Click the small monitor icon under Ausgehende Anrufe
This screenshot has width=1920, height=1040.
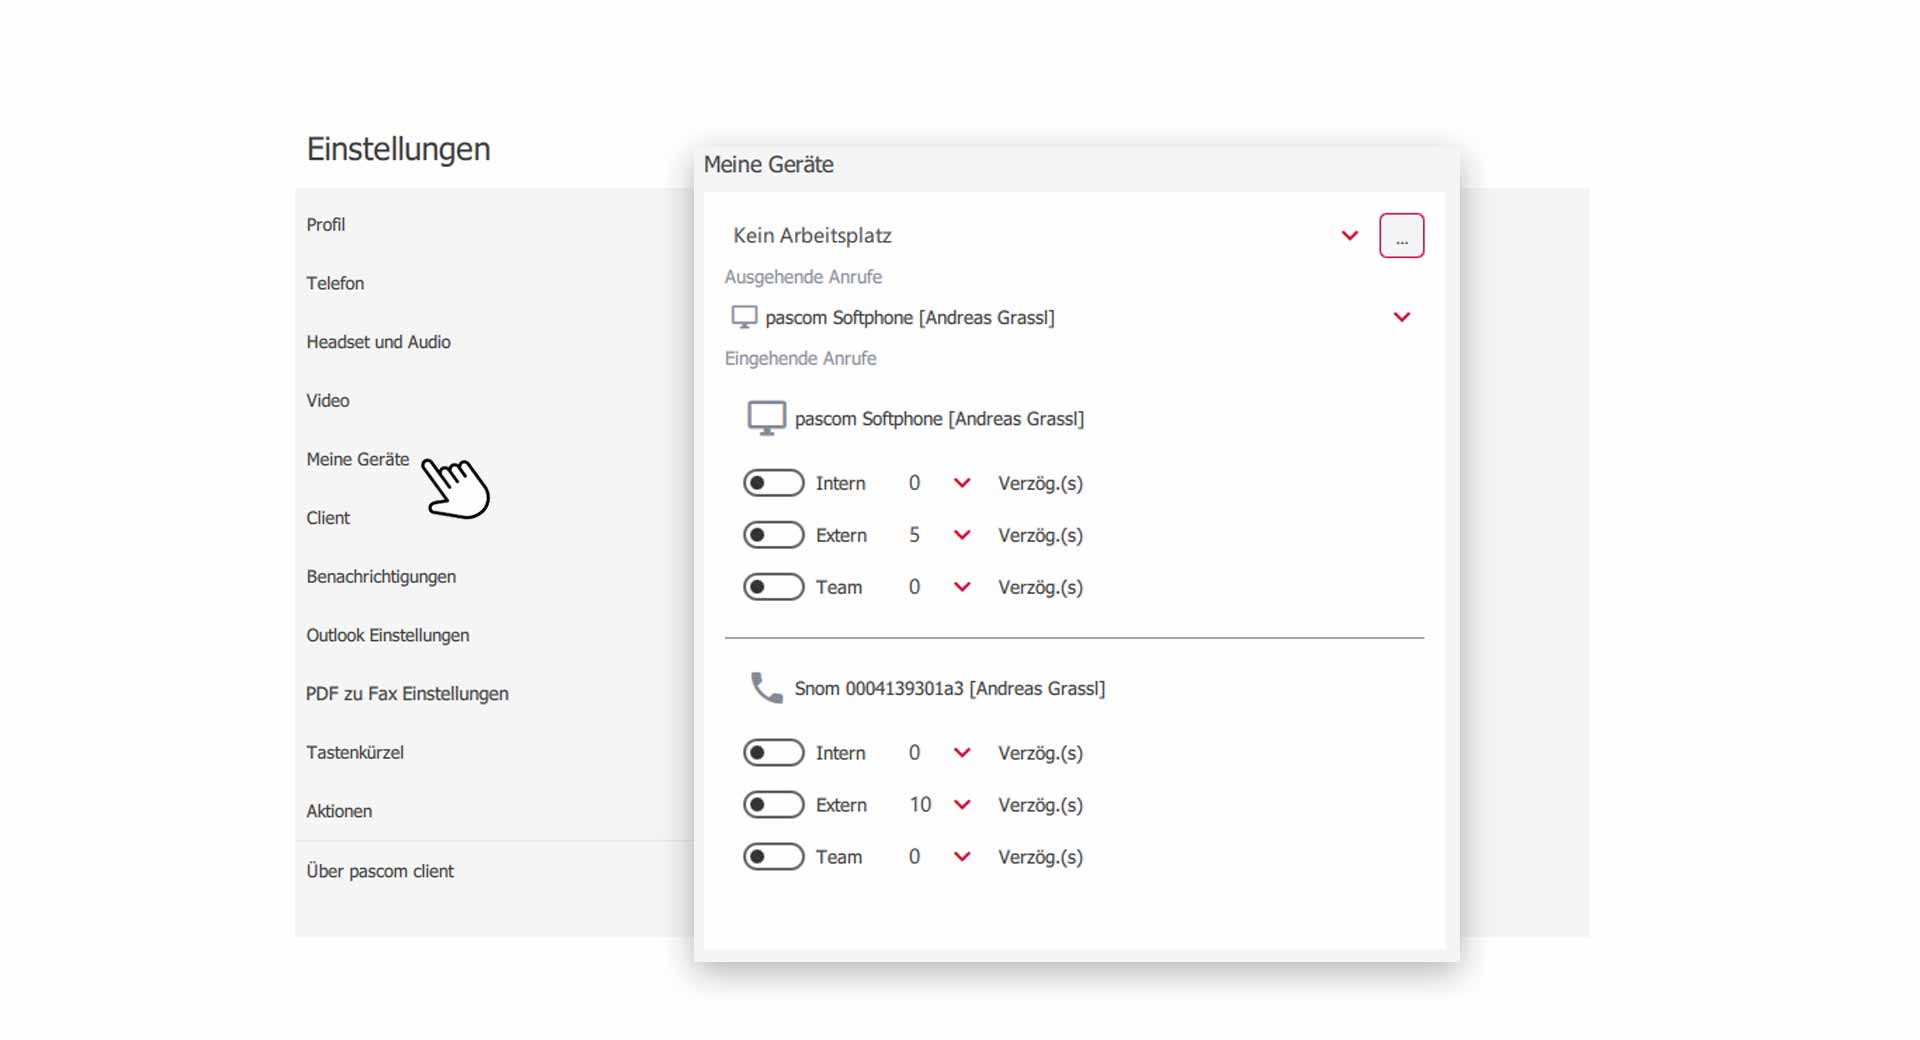(x=744, y=317)
